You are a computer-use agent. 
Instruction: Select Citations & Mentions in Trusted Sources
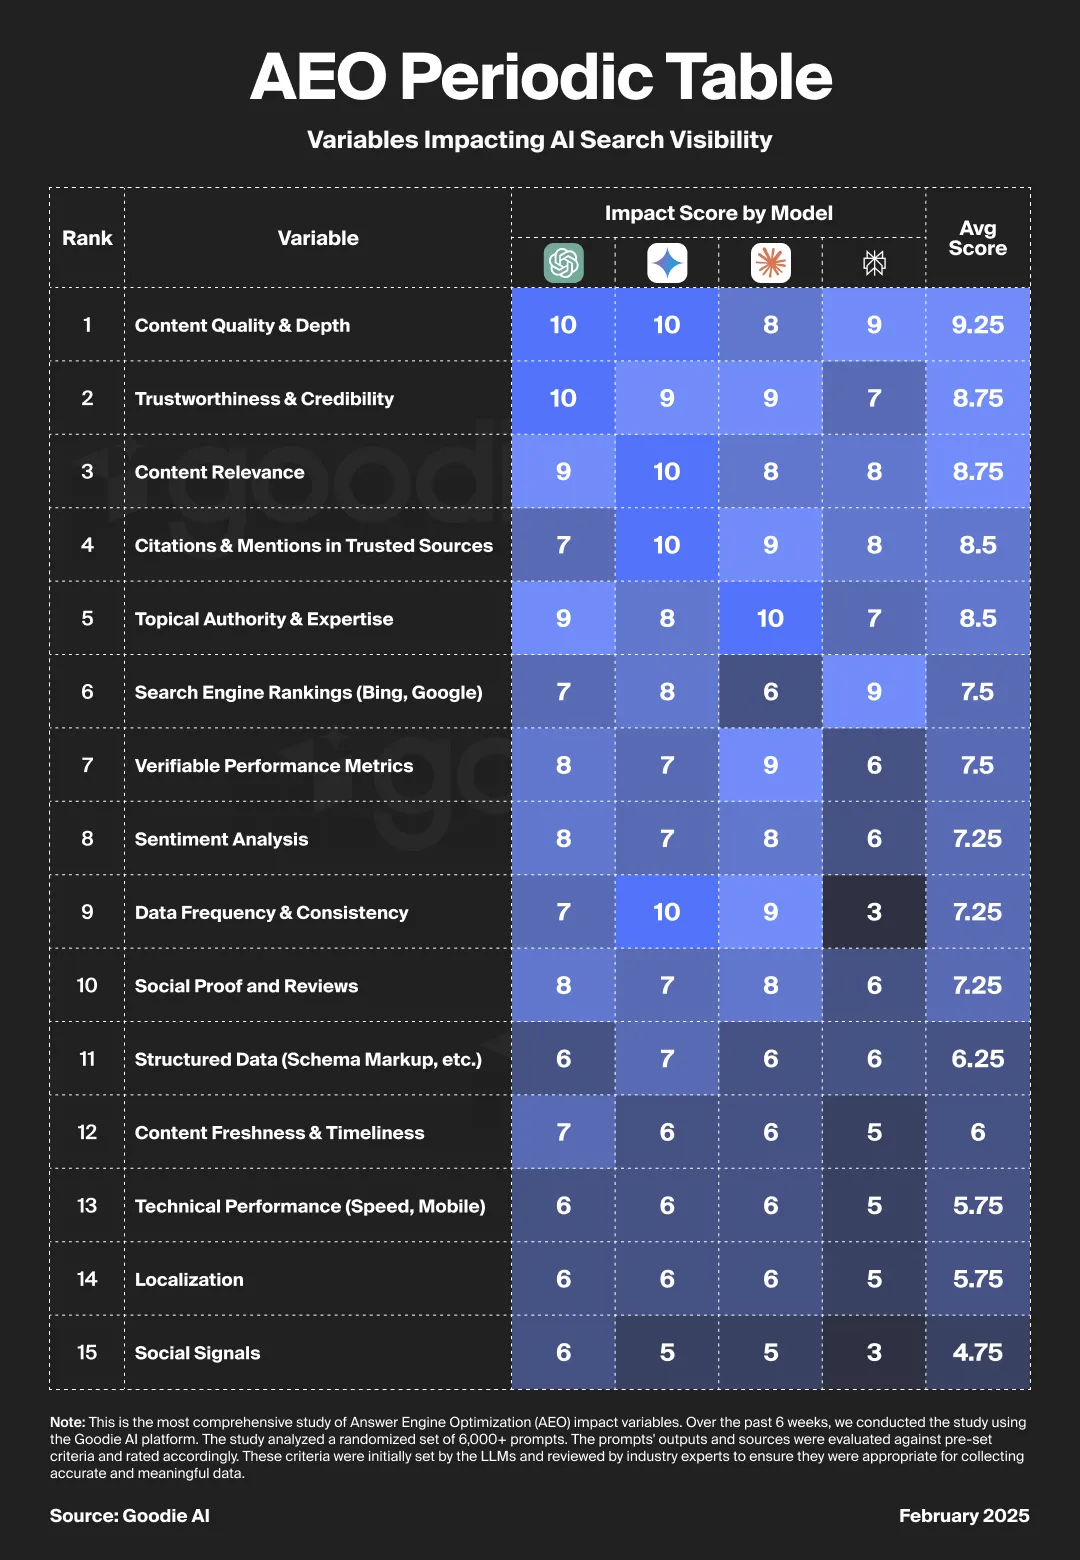[x=313, y=545]
